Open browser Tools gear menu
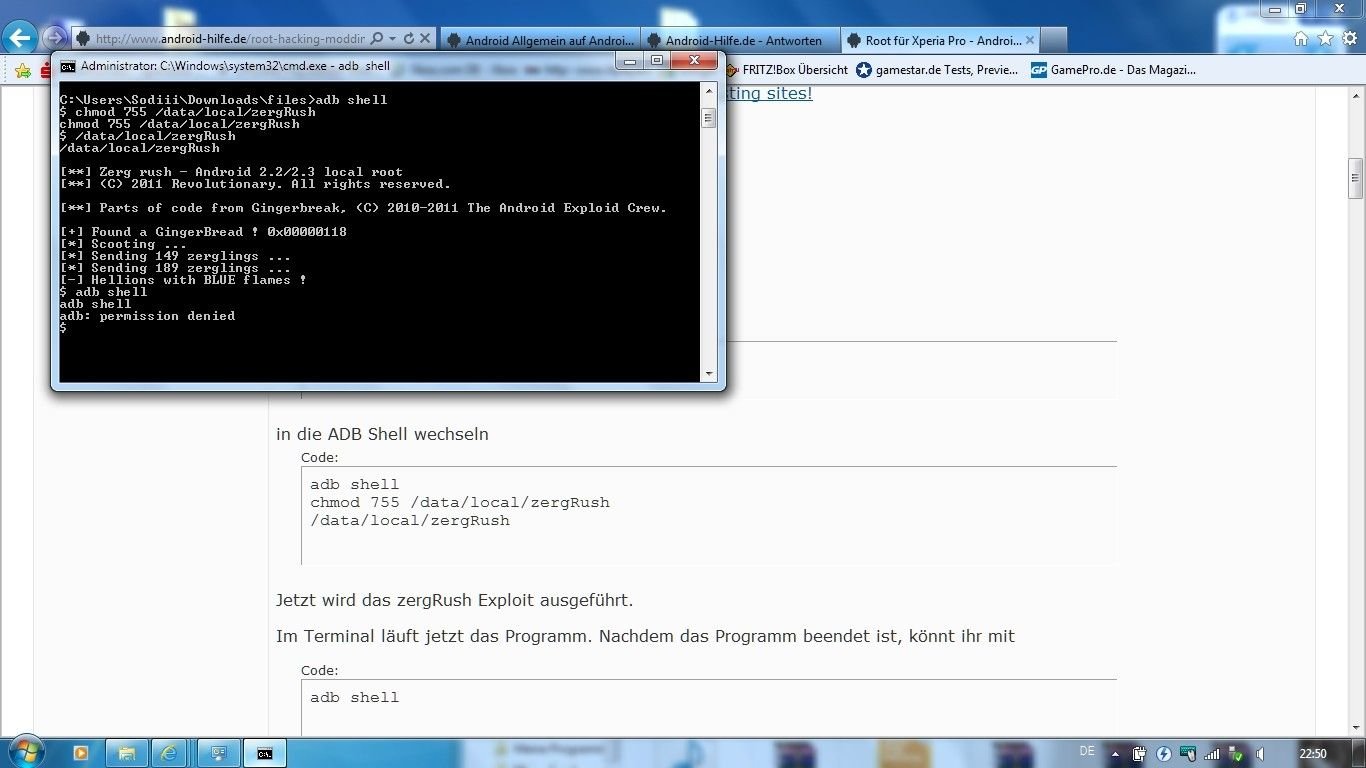Screen dimensions: 1366x768 [1349, 39]
